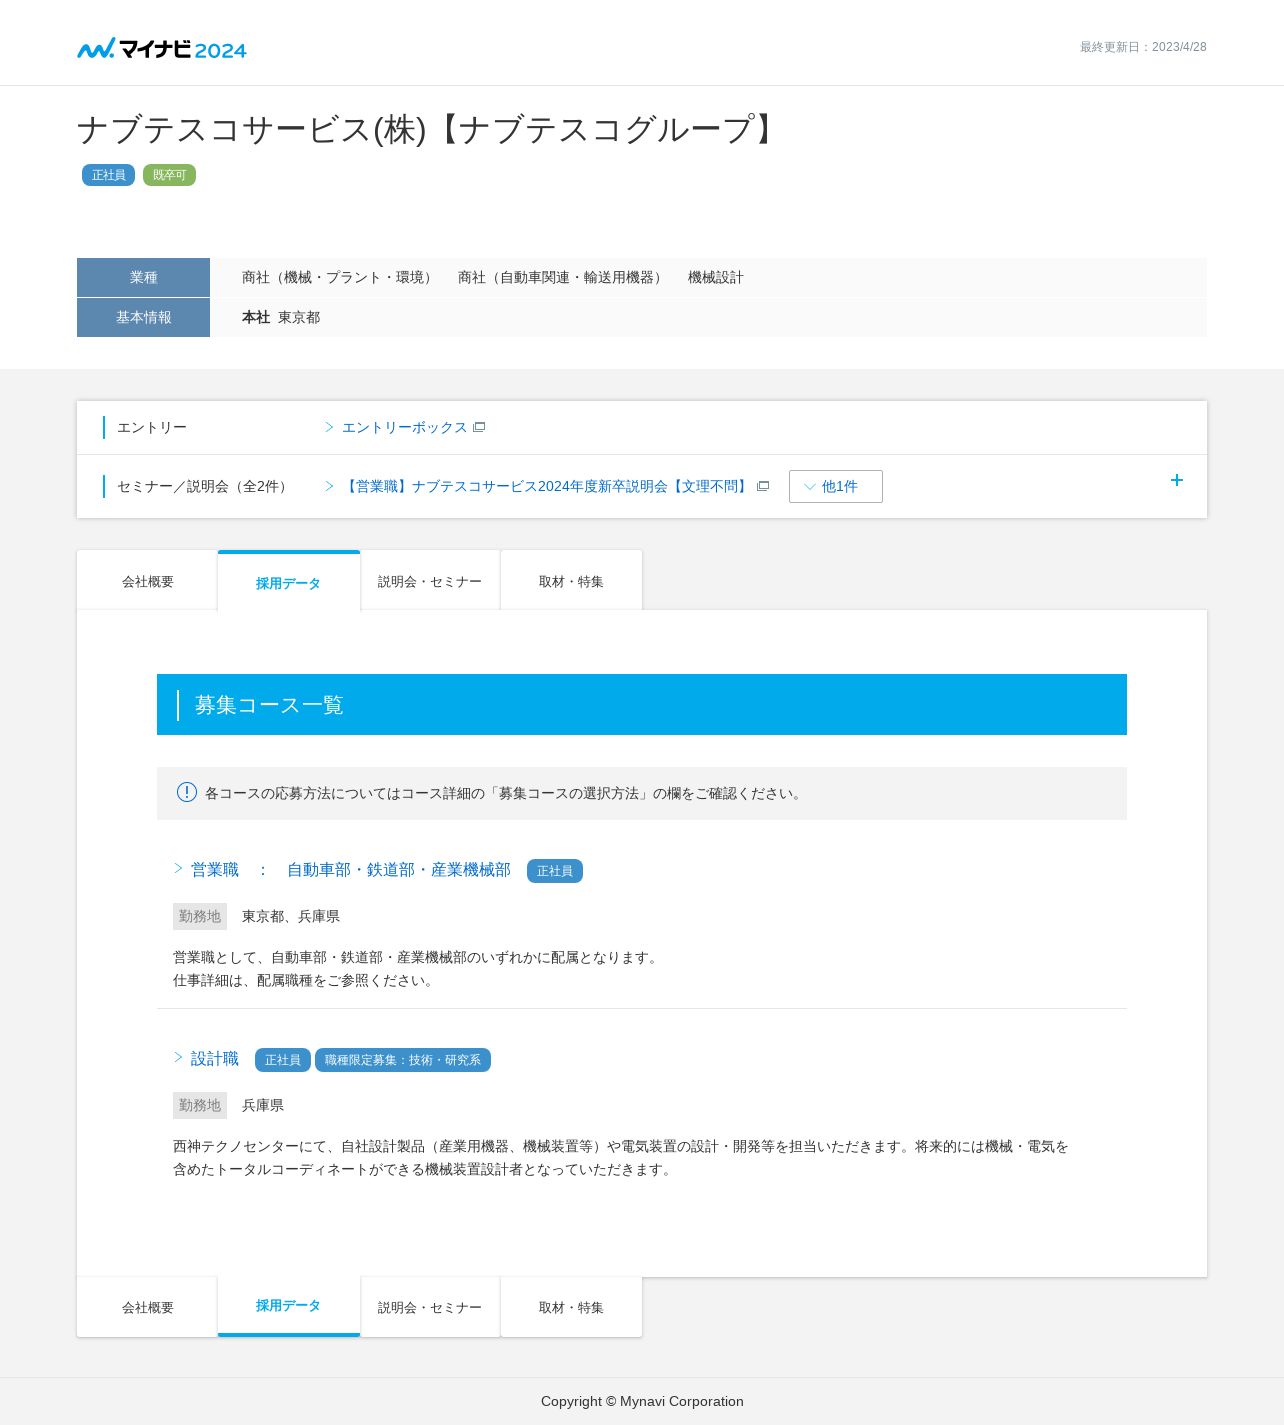1284x1425 pixels.
Task: Open the エントリーボックス link
Action: [x=404, y=427]
